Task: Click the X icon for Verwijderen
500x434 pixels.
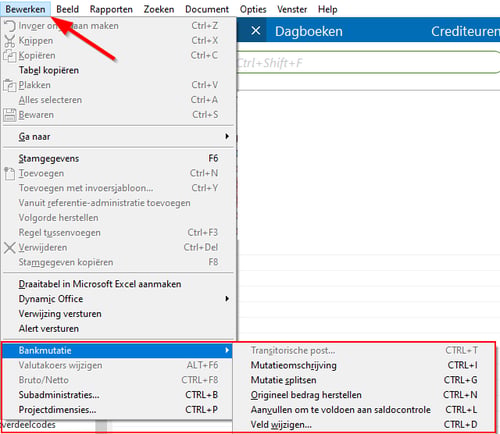Action: pyautogui.click(x=10, y=248)
